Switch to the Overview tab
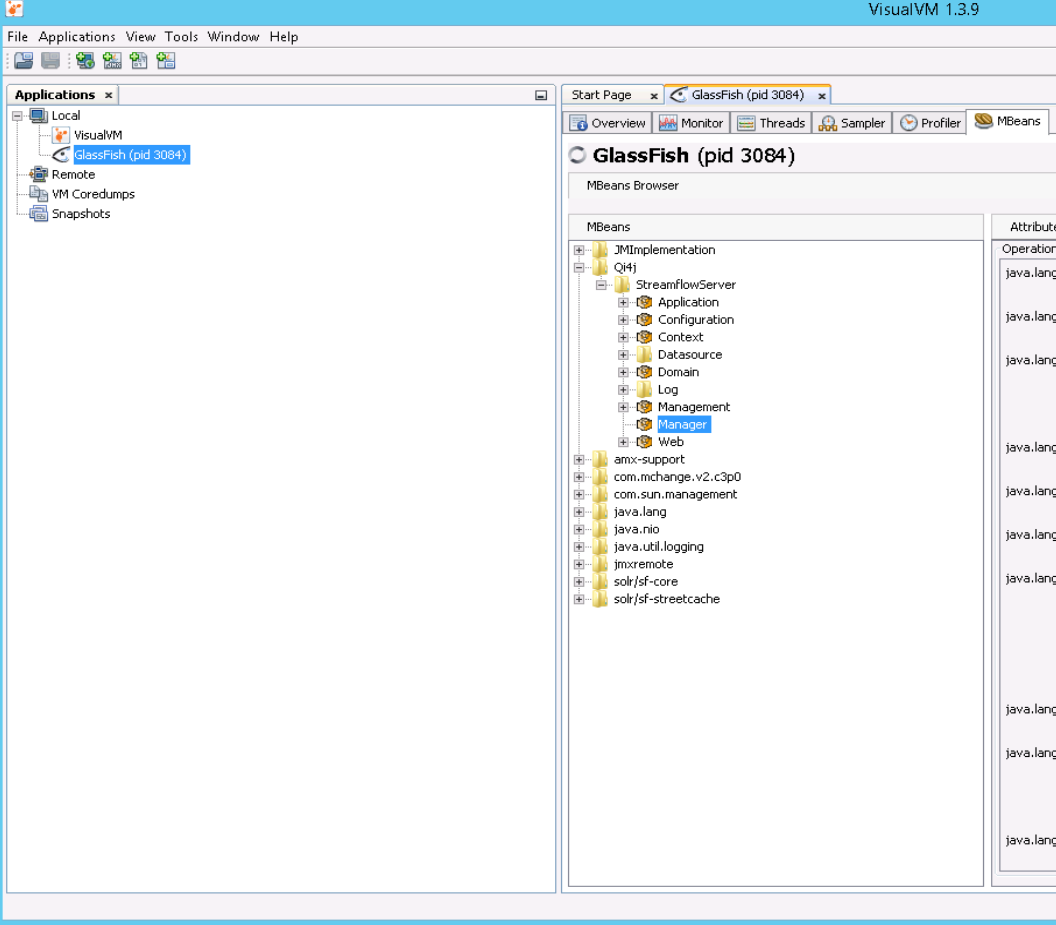The height and width of the screenshot is (925, 1056). coord(607,123)
